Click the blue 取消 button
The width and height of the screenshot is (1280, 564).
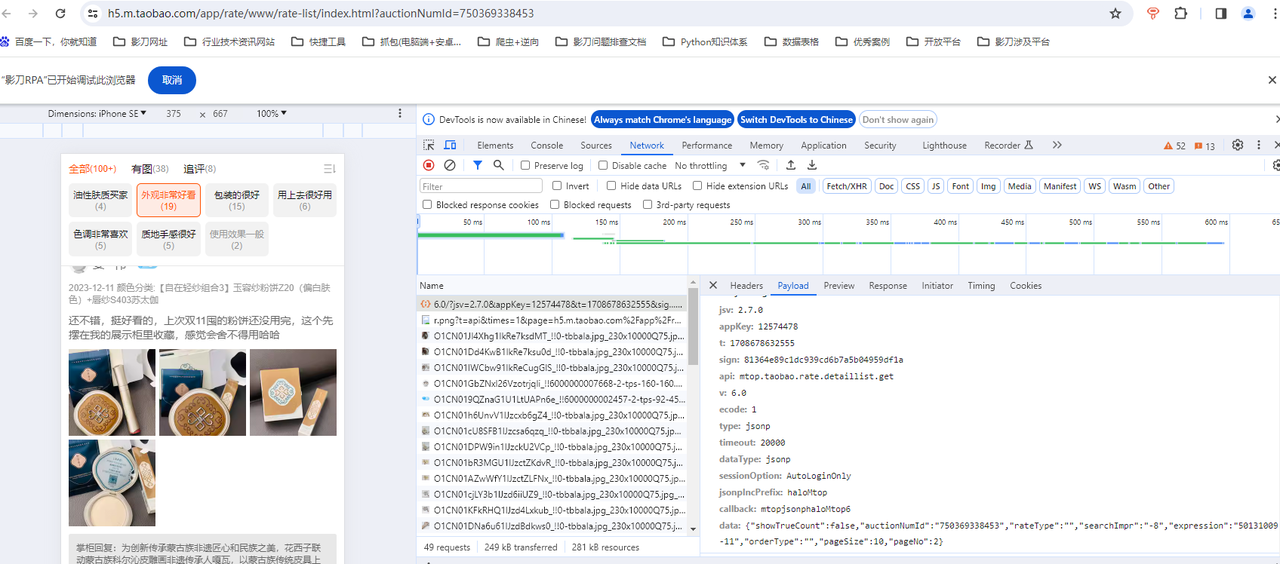tap(172, 80)
